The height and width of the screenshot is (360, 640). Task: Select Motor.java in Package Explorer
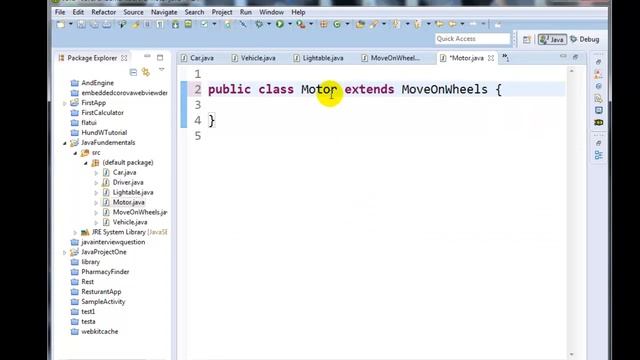click(129, 202)
